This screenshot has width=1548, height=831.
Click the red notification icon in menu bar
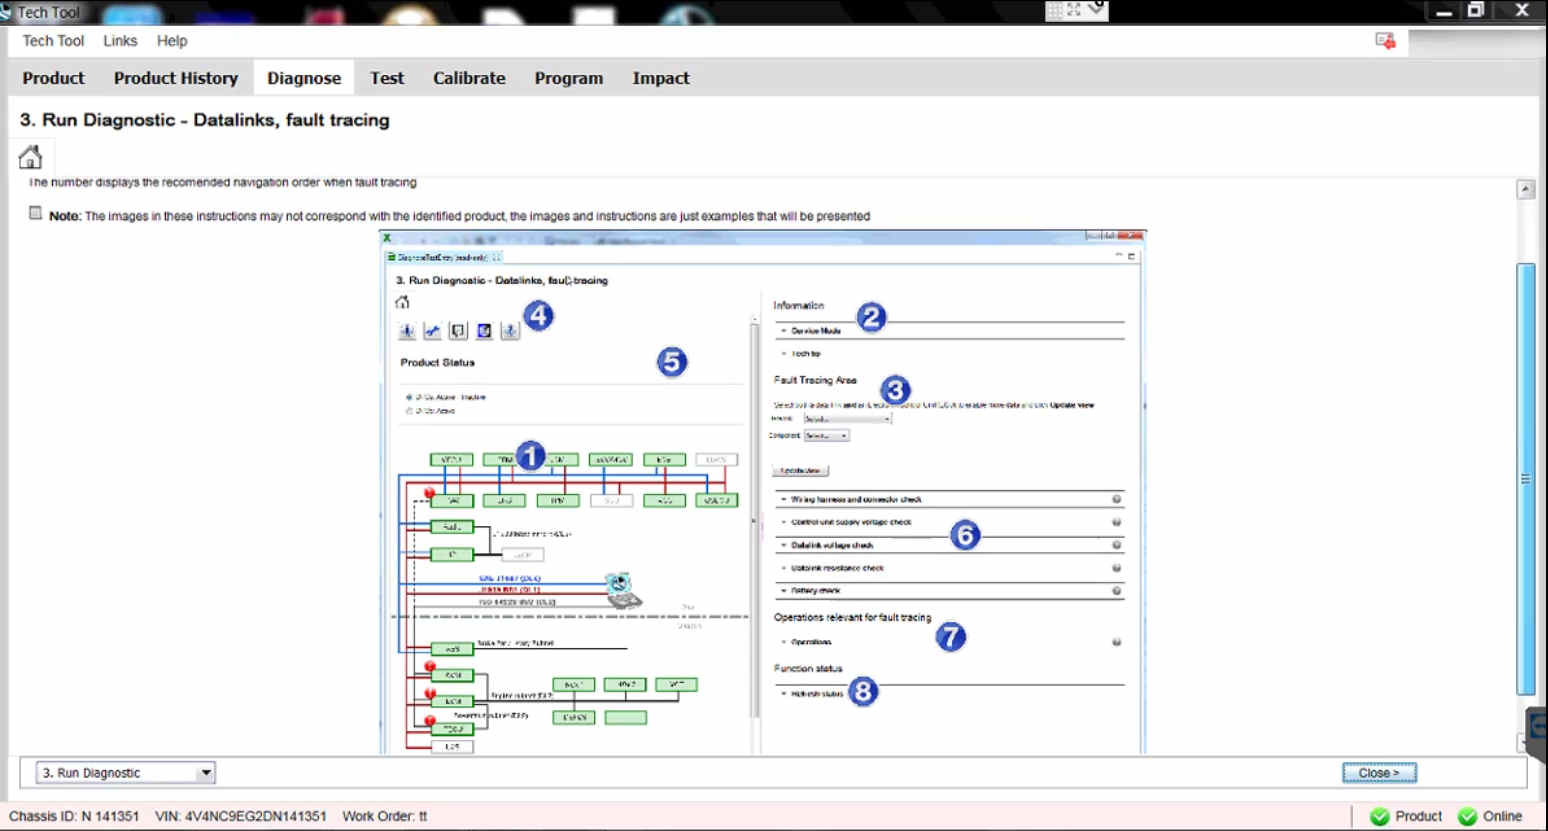1385,41
